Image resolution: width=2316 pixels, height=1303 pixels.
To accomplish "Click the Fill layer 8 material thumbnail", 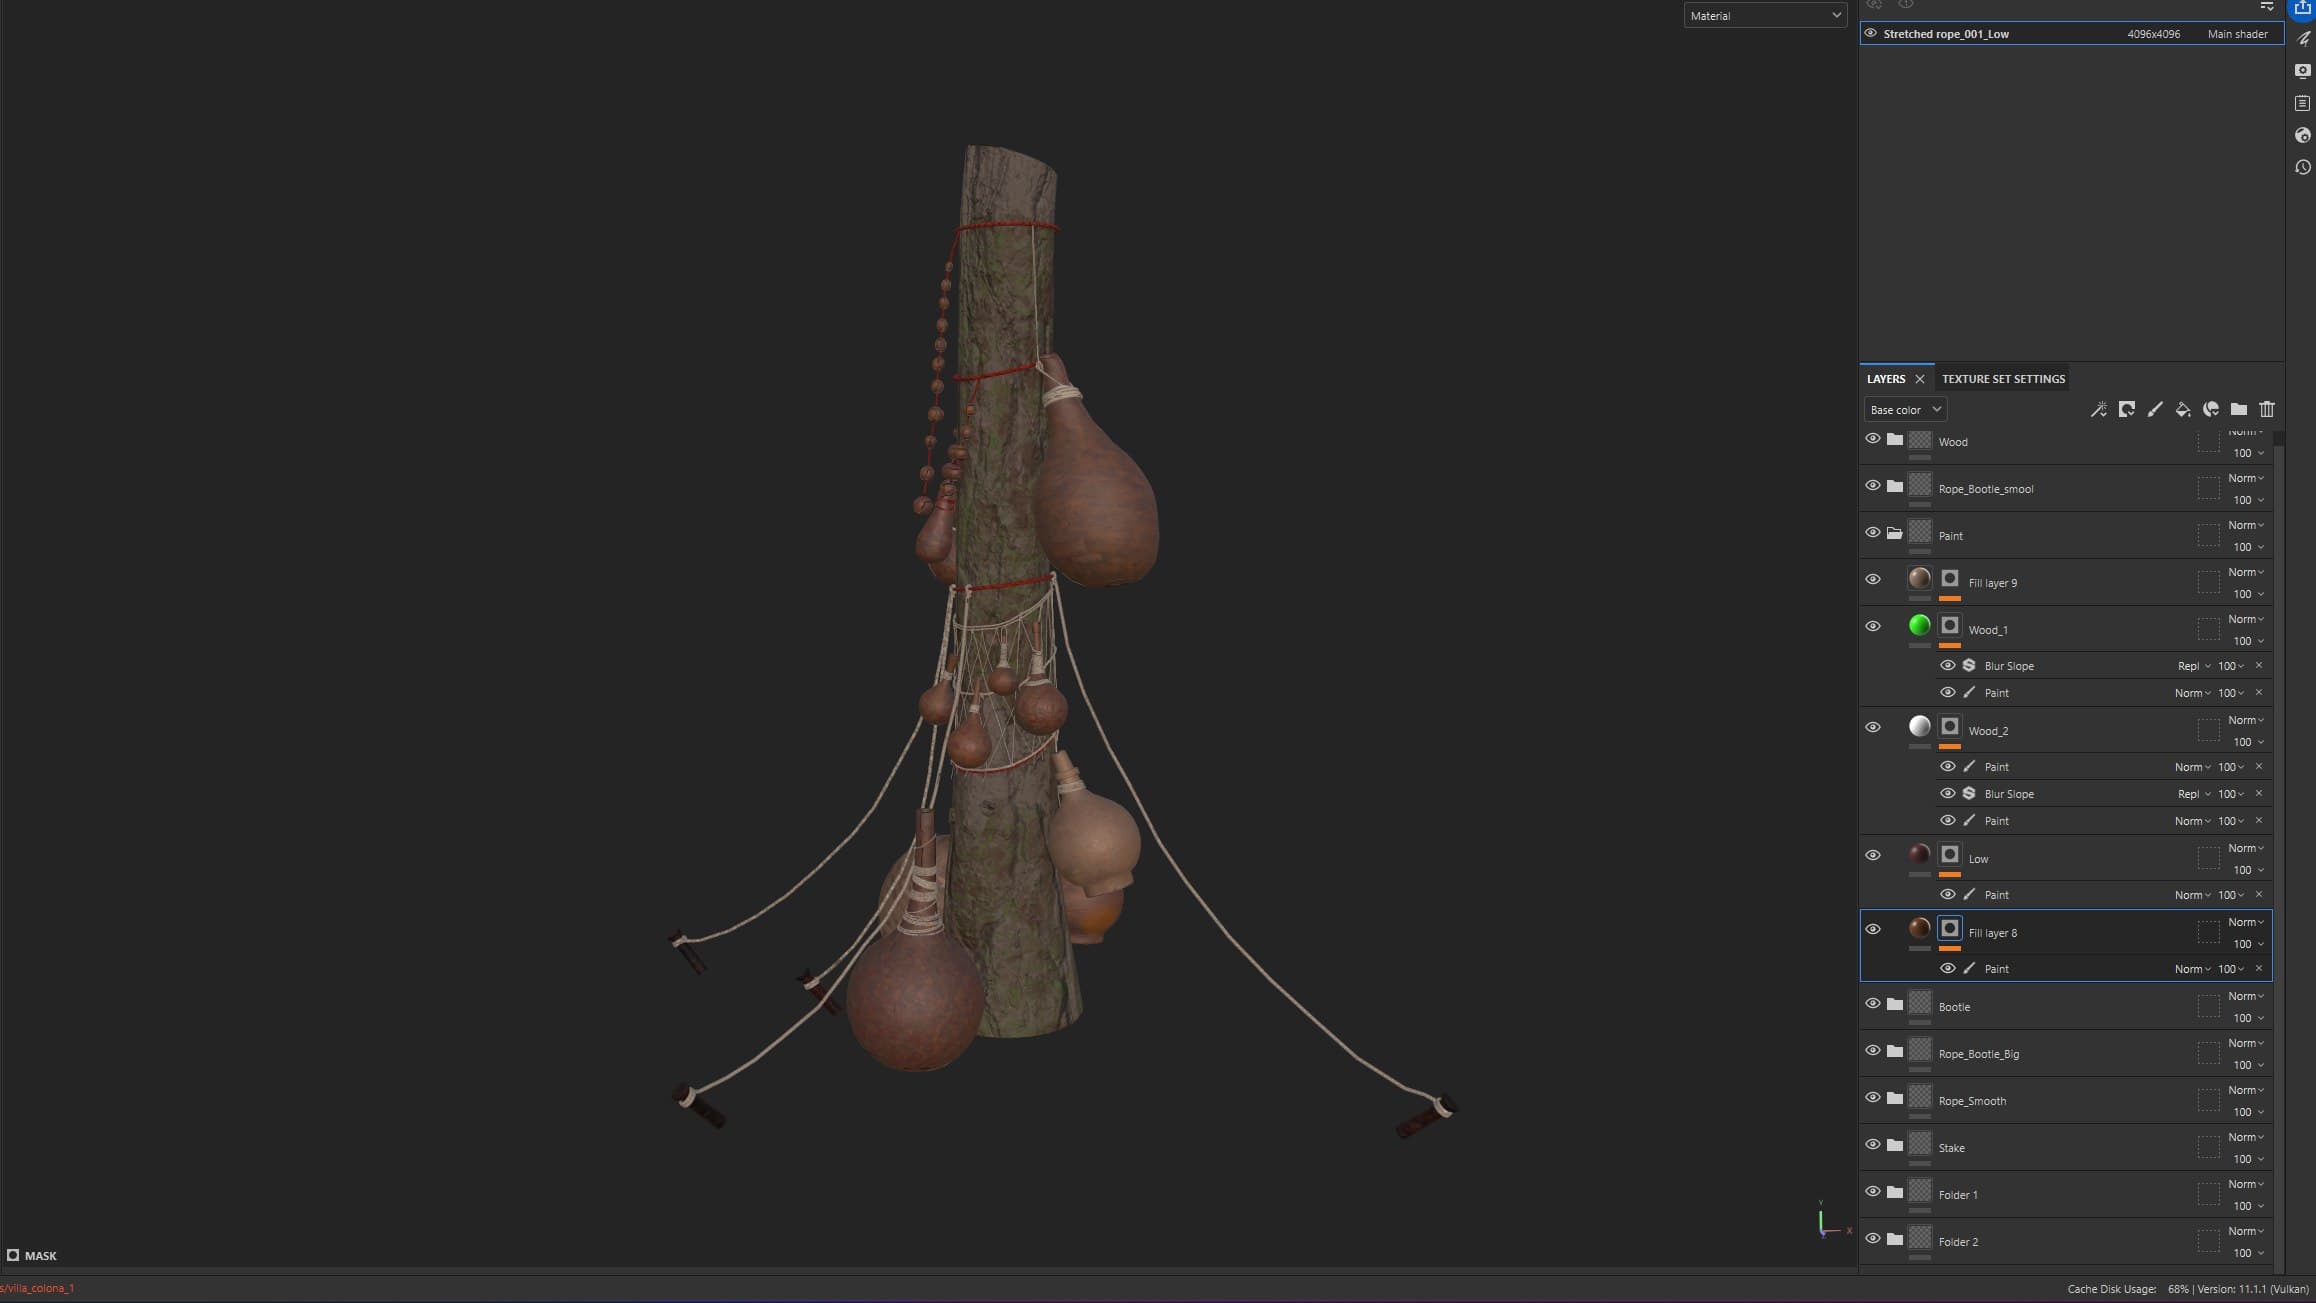I will [1920, 929].
